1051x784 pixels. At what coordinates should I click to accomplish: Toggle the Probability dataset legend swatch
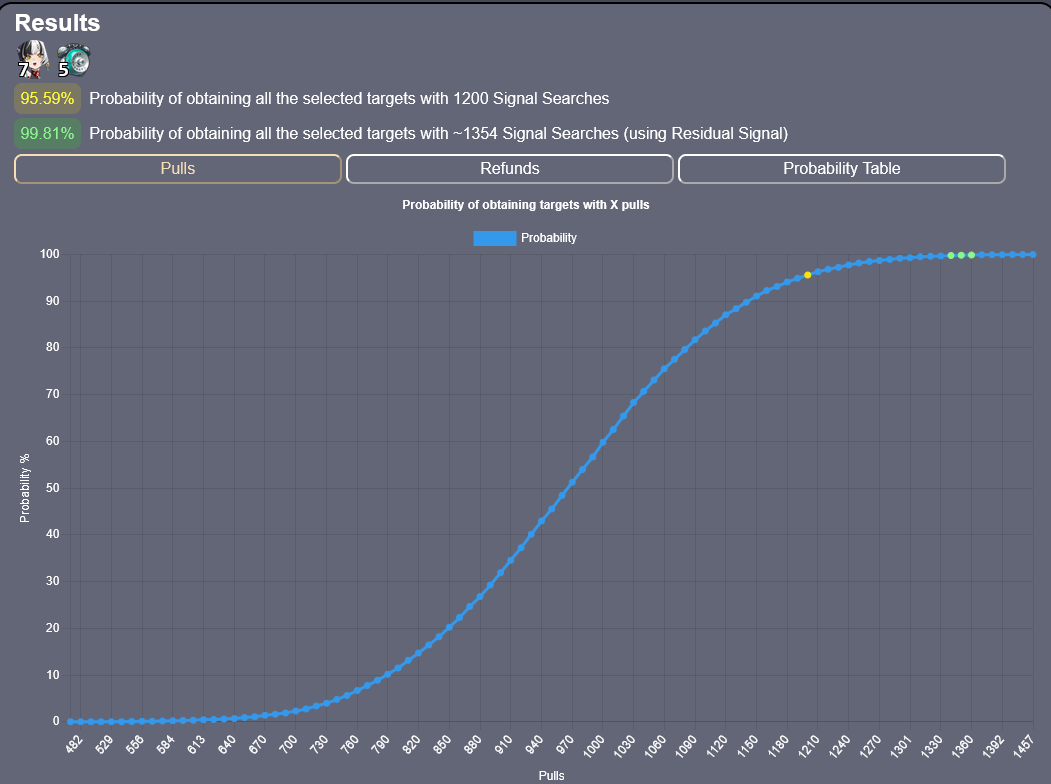(x=495, y=238)
